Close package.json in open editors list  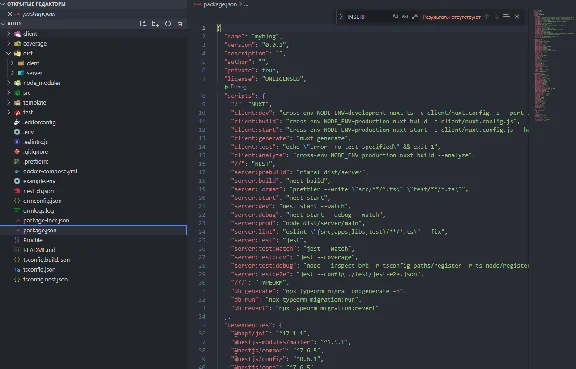click(10, 14)
